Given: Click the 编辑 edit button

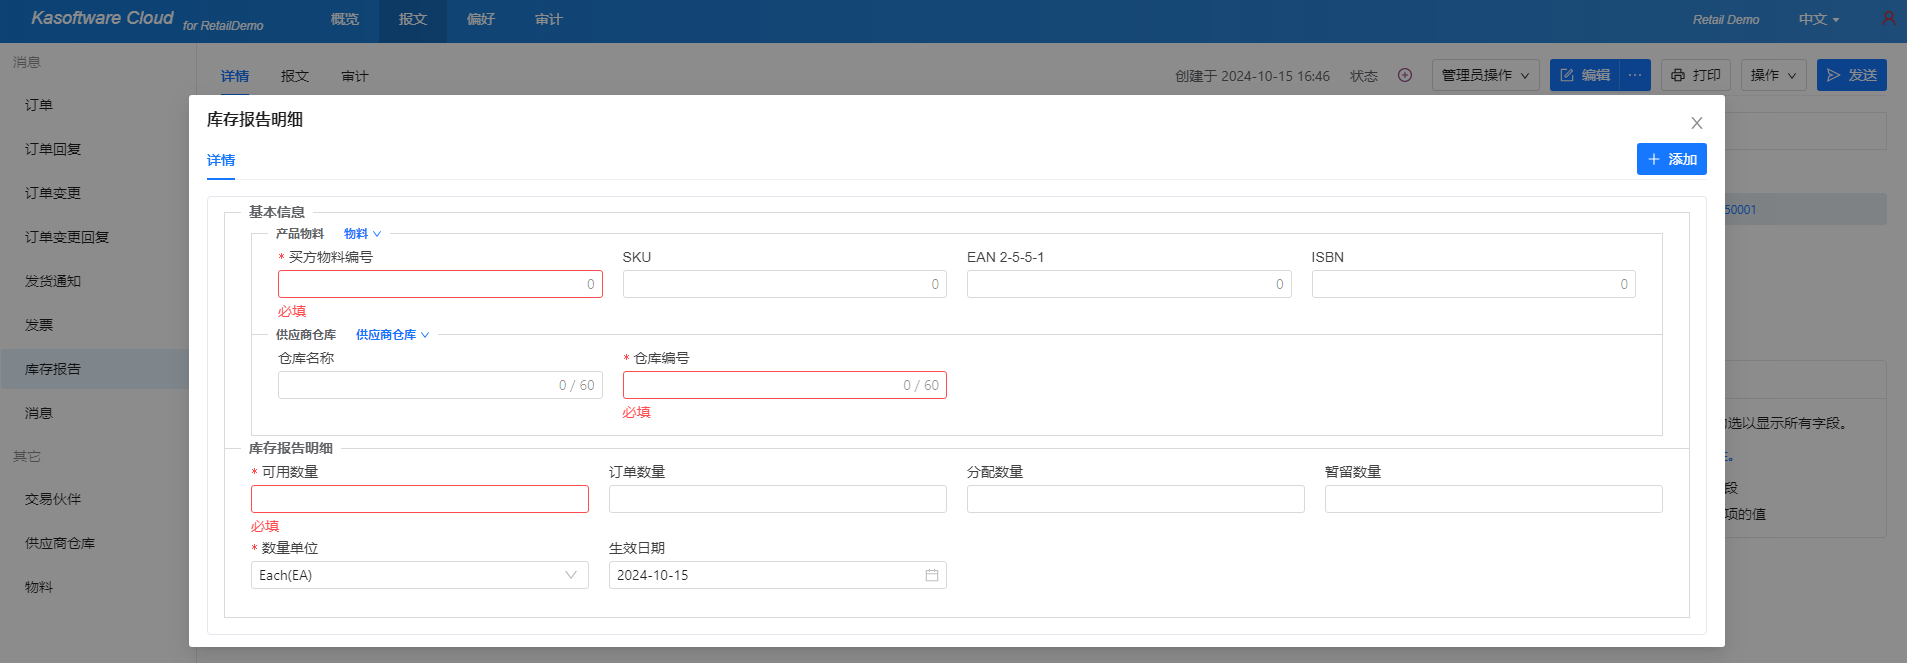Looking at the screenshot, I should (x=1585, y=75).
